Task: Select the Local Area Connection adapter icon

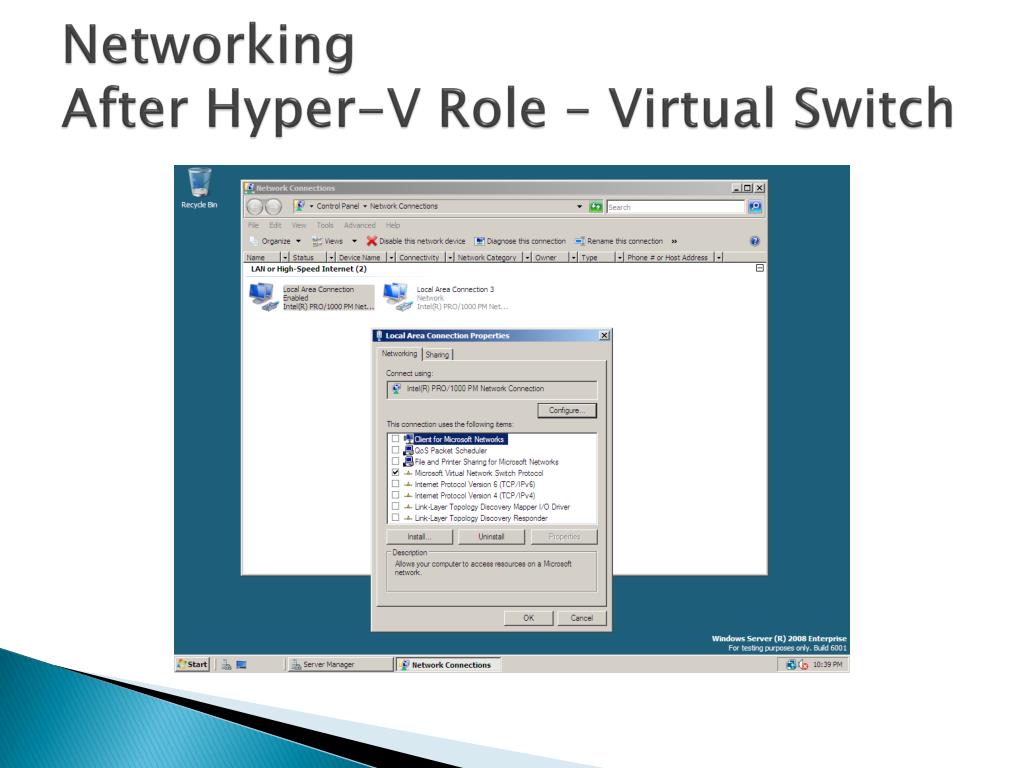Action: [263, 297]
